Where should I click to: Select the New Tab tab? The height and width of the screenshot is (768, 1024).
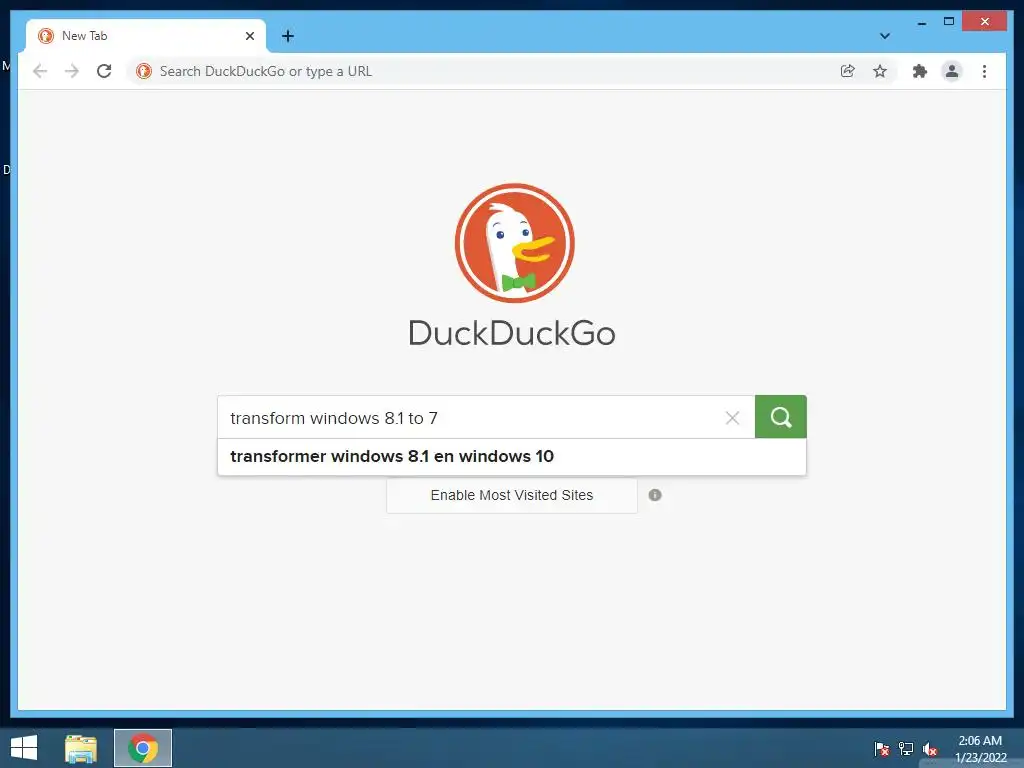click(146, 36)
